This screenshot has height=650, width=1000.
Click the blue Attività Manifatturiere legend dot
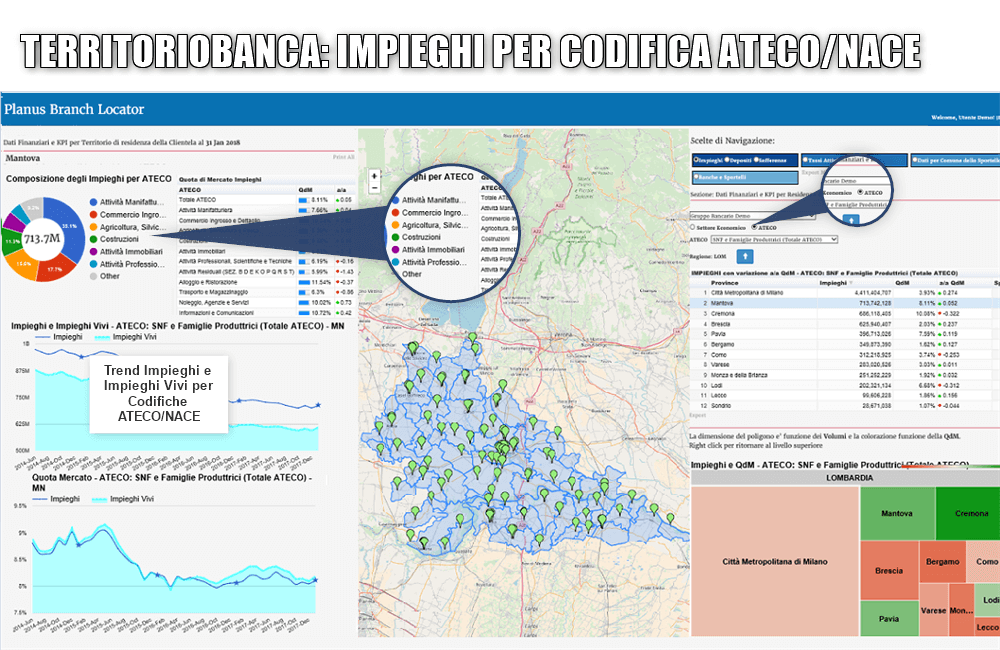[x=94, y=202]
